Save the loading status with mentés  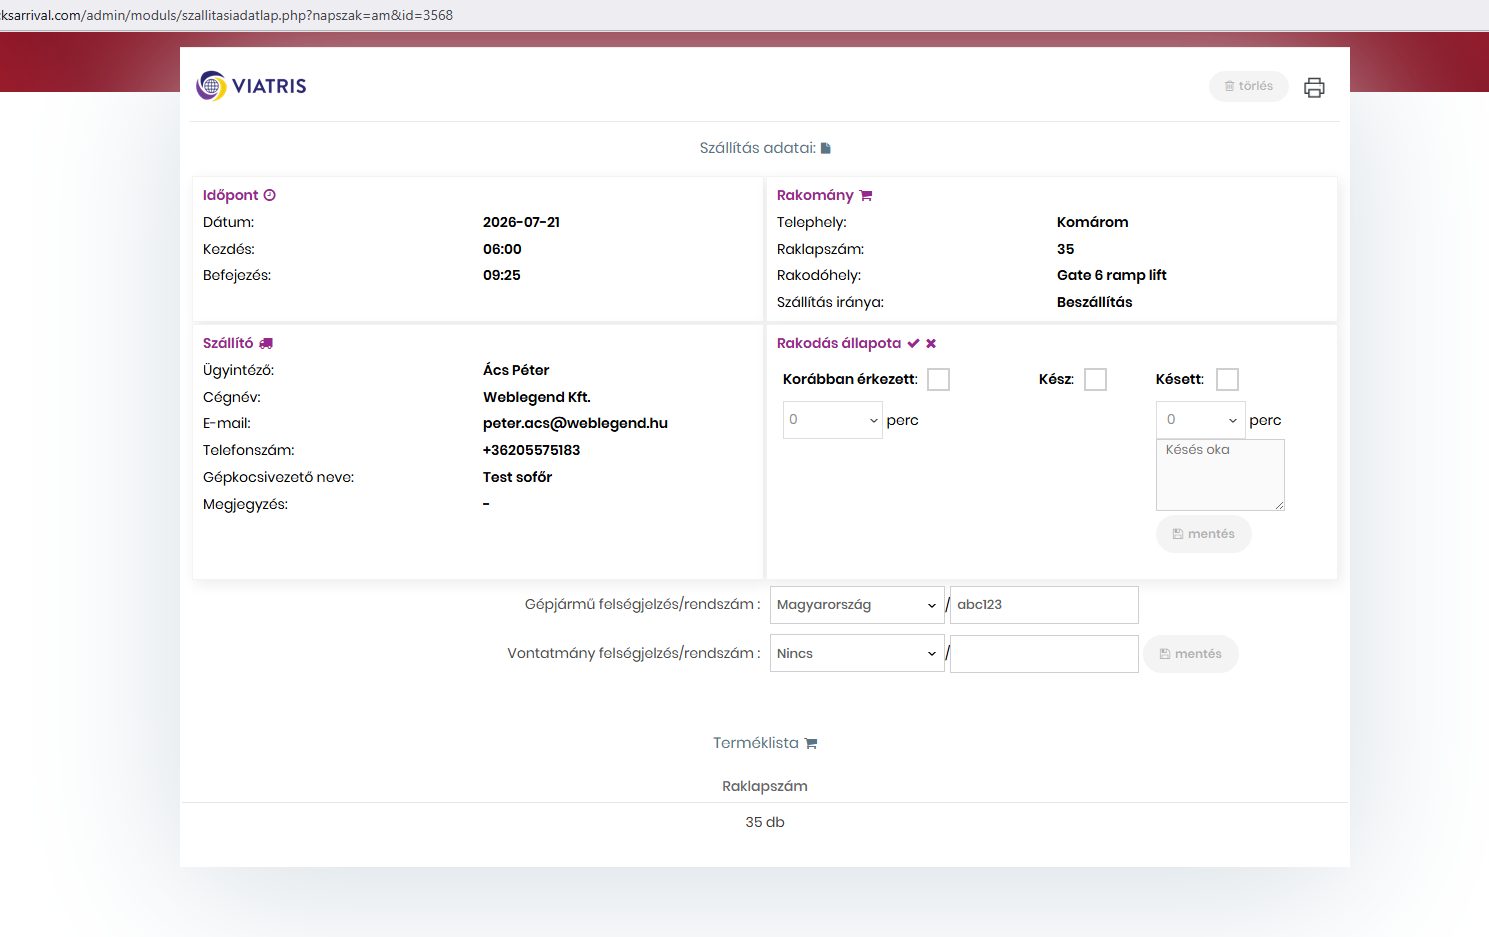click(x=1204, y=534)
